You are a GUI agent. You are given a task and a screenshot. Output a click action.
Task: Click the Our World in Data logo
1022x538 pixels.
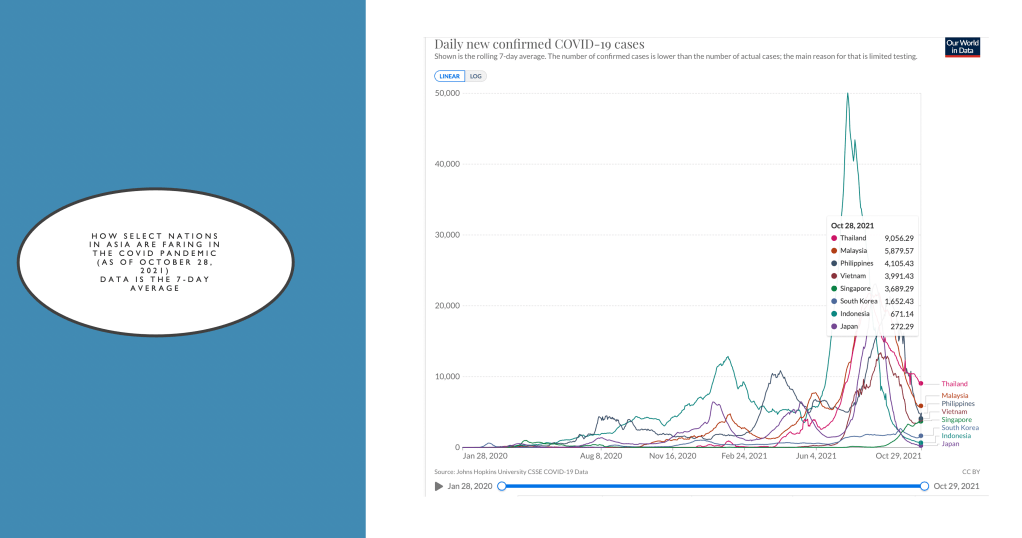(x=961, y=46)
